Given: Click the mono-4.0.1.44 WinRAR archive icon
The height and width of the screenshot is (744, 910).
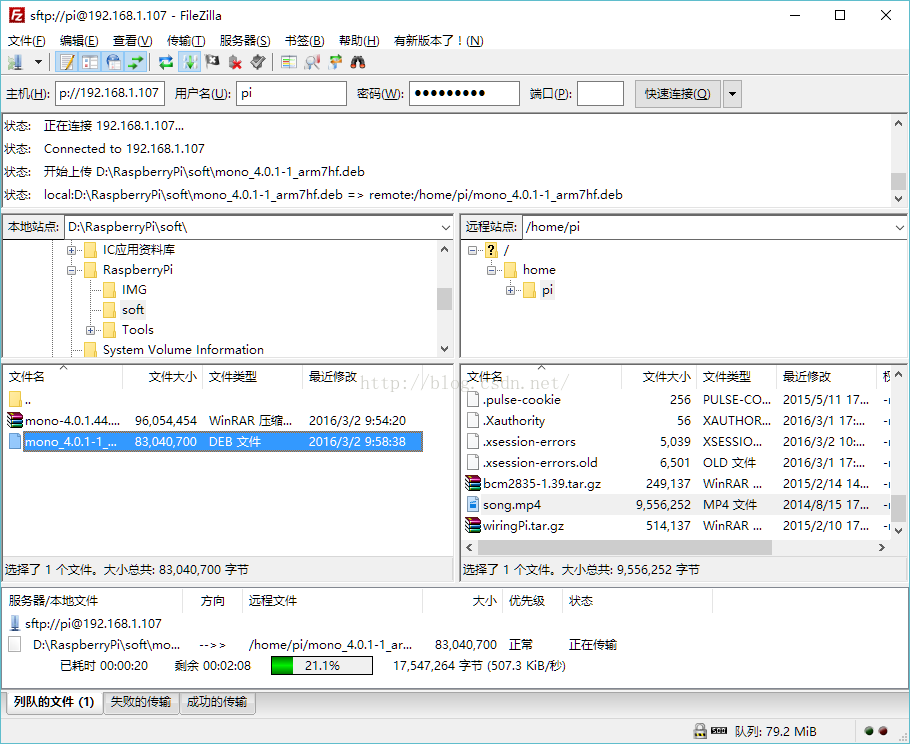Looking at the screenshot, I should pyautogui.click(x=15, y=420).
